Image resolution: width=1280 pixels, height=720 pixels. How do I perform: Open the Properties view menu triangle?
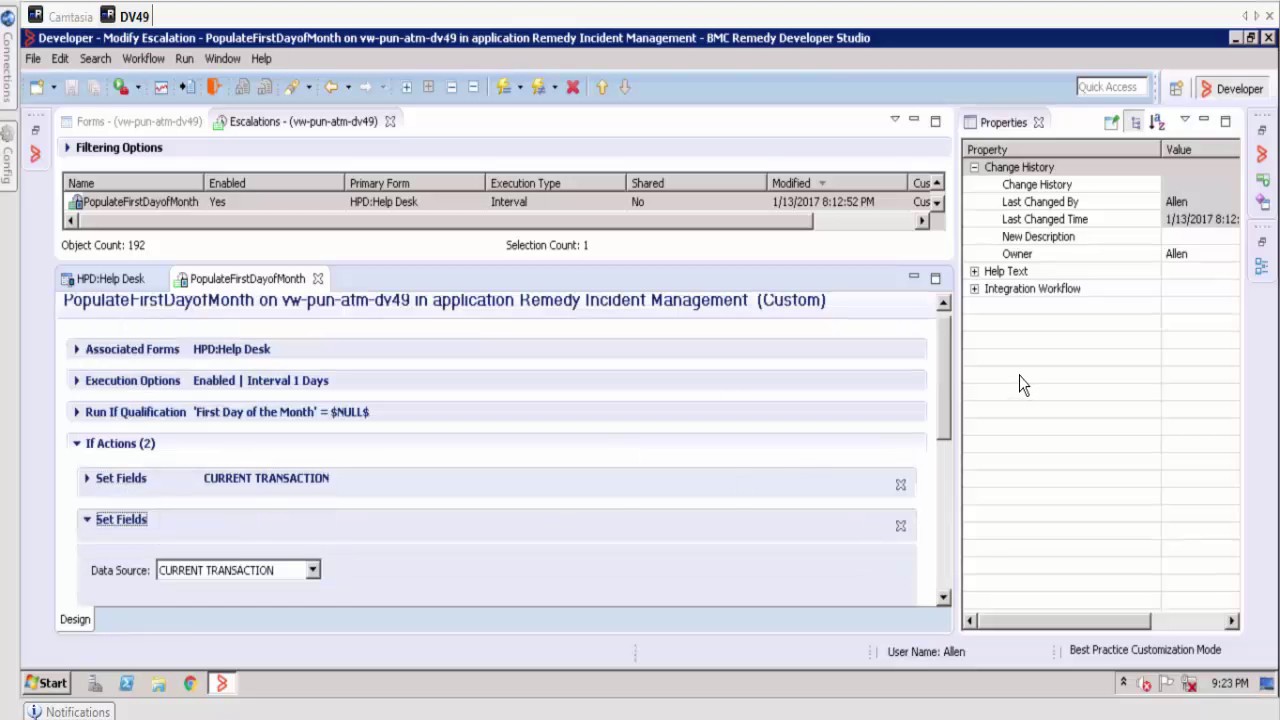tap(1185, 120)
